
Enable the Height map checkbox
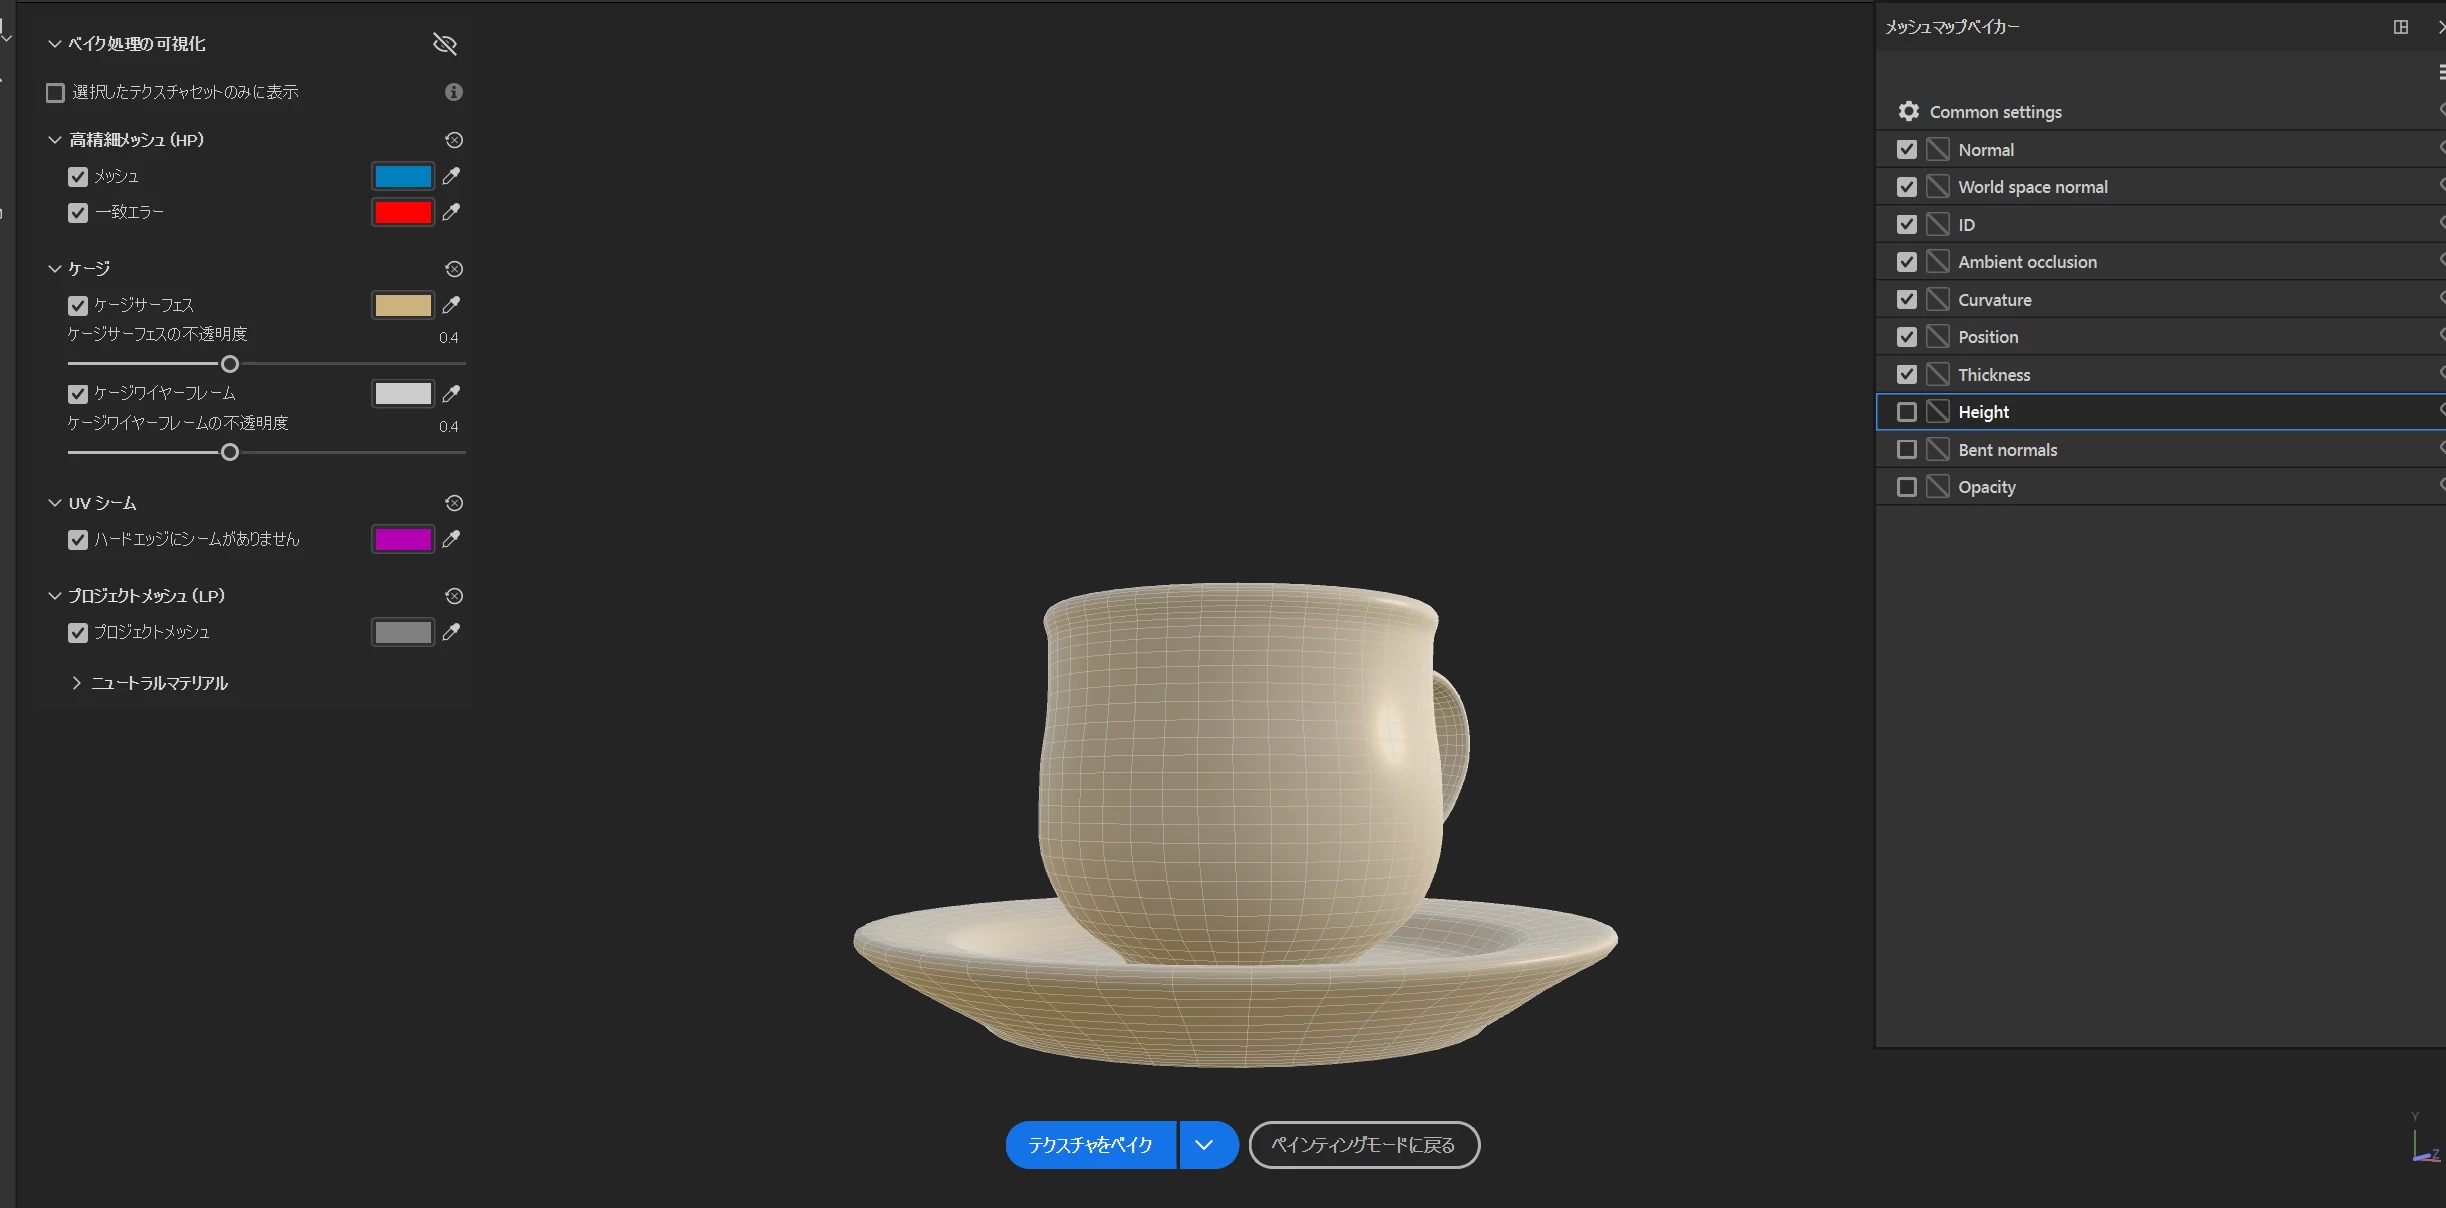(x=1907, y=412)
